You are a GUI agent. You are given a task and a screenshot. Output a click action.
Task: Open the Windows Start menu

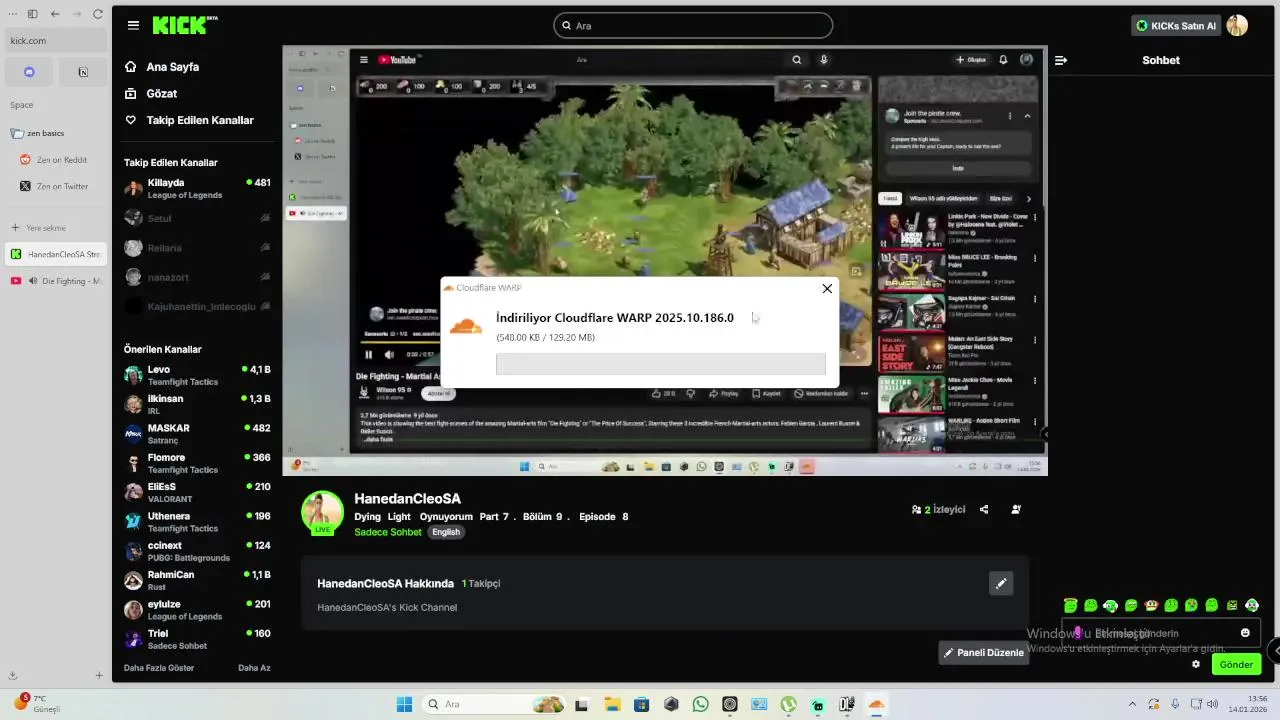click(x=405, y=704)
